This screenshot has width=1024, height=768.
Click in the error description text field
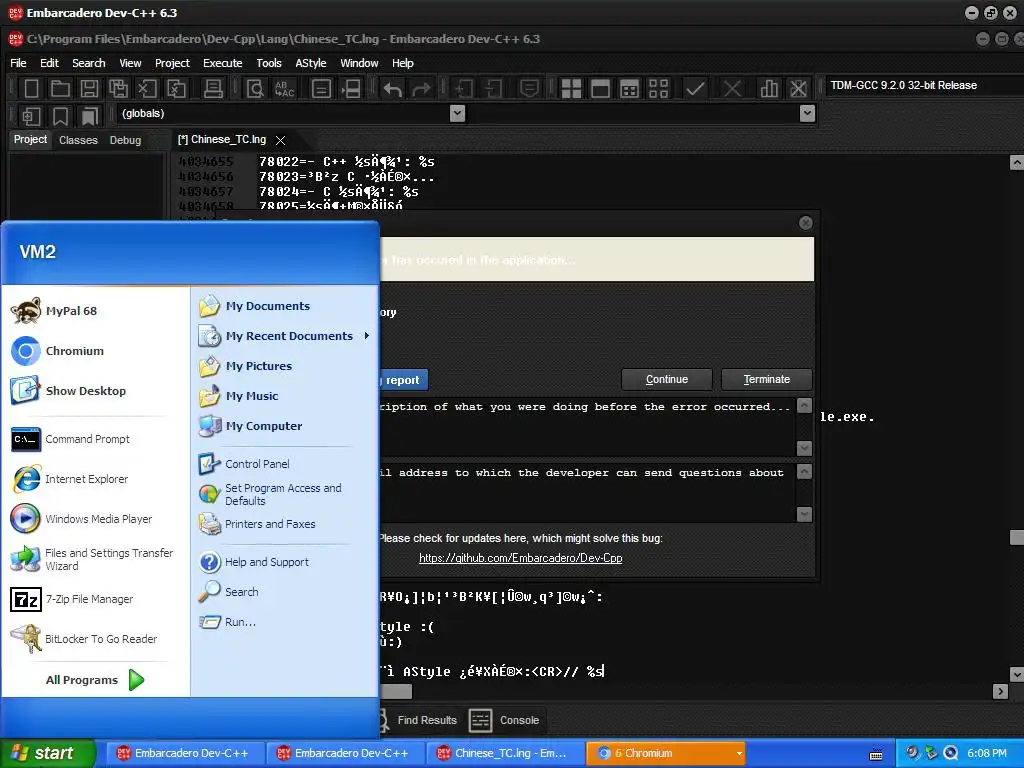(x=587, y=426)
